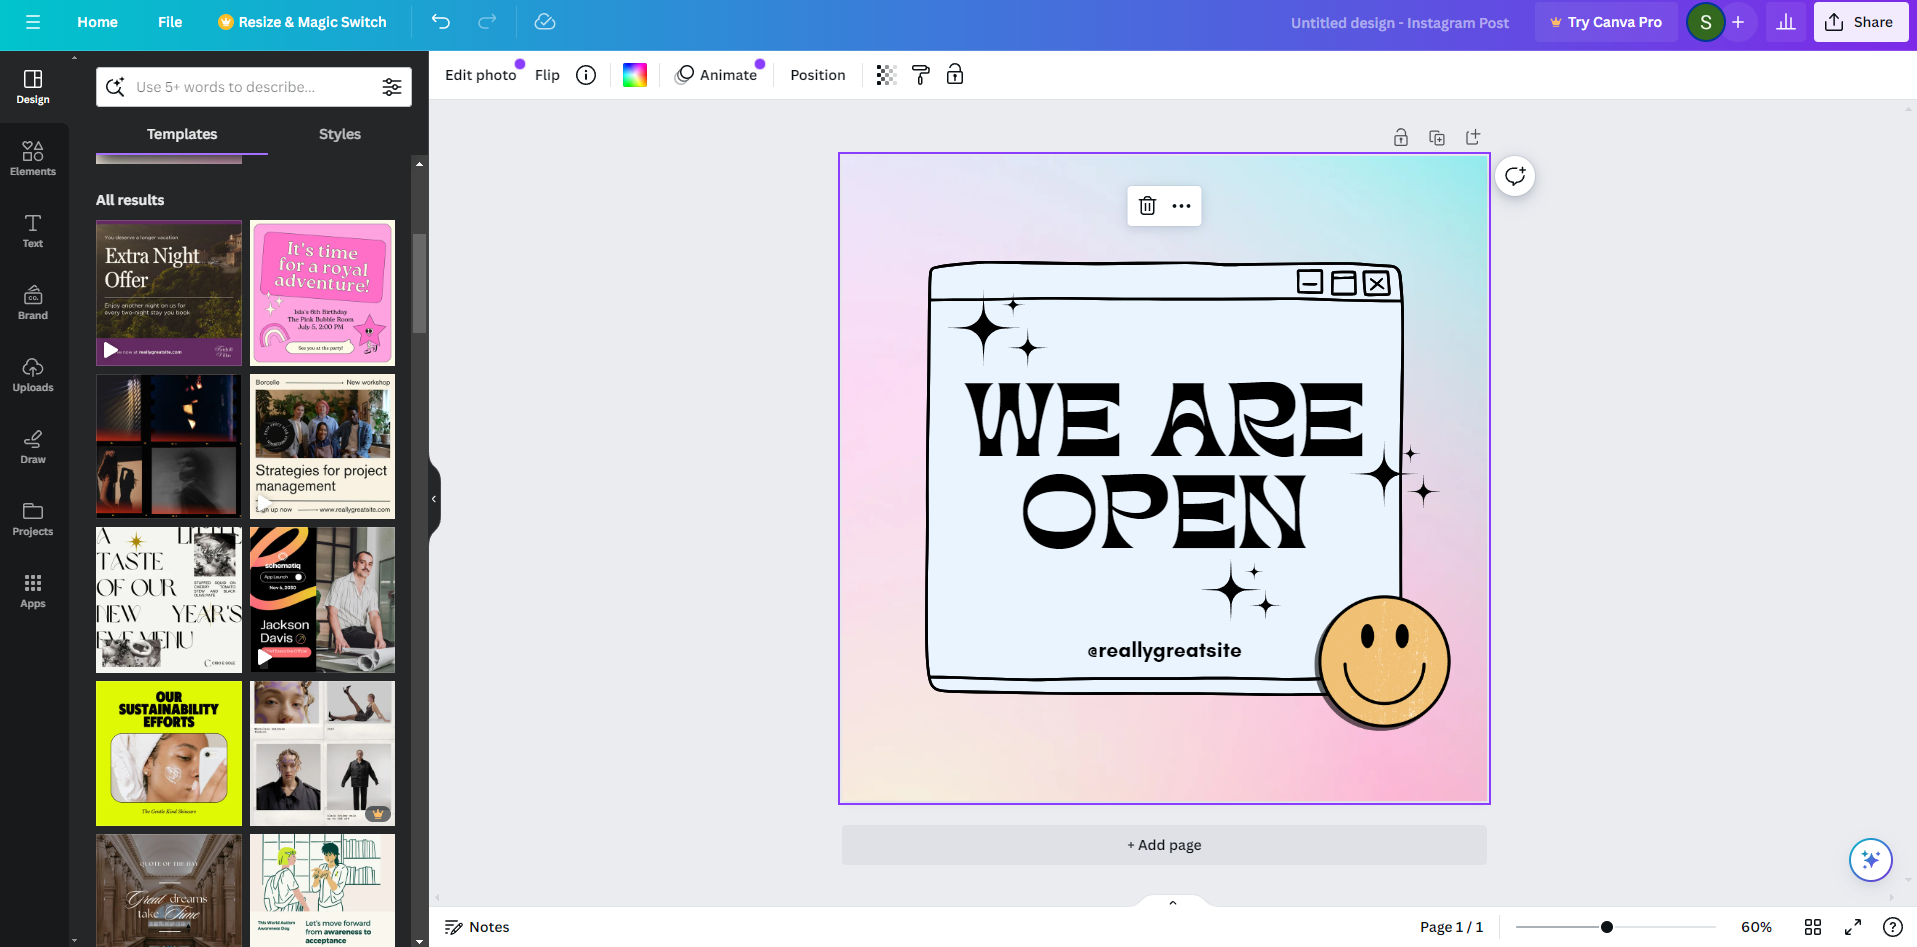Image resolution: width=1917 pixels, height=947 pixels.
Task: Open the Elements panel in sidebar
Action: 33,158
